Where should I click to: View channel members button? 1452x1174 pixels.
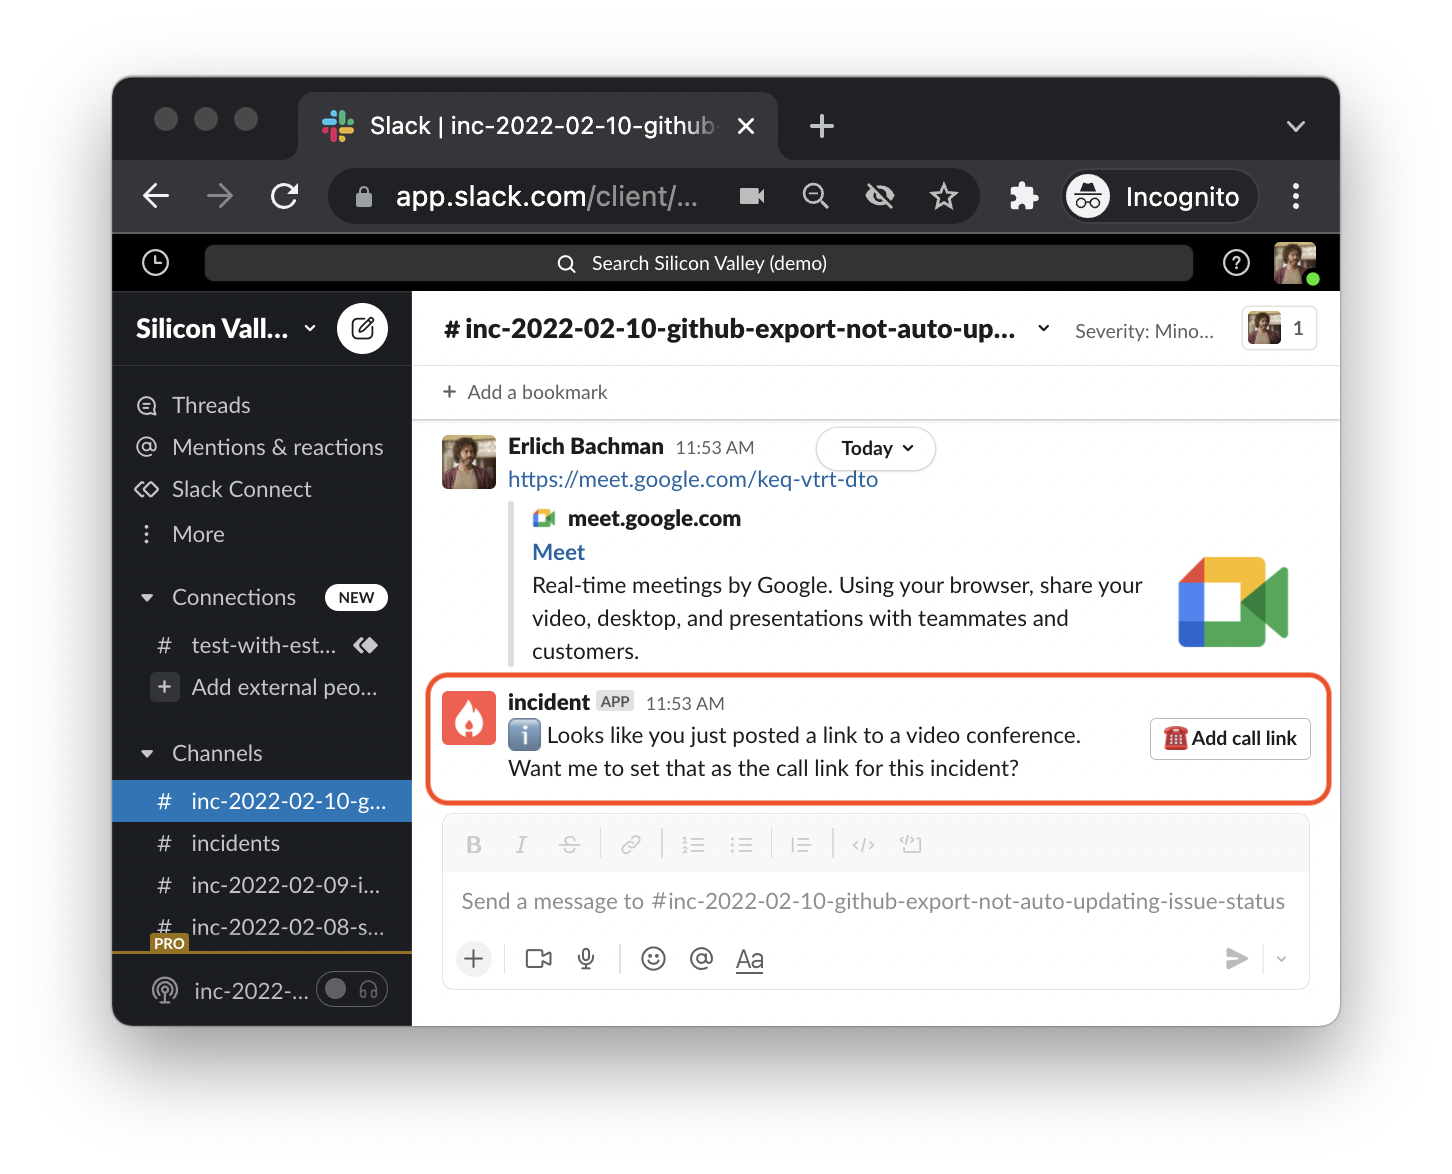click(1279, 328)
